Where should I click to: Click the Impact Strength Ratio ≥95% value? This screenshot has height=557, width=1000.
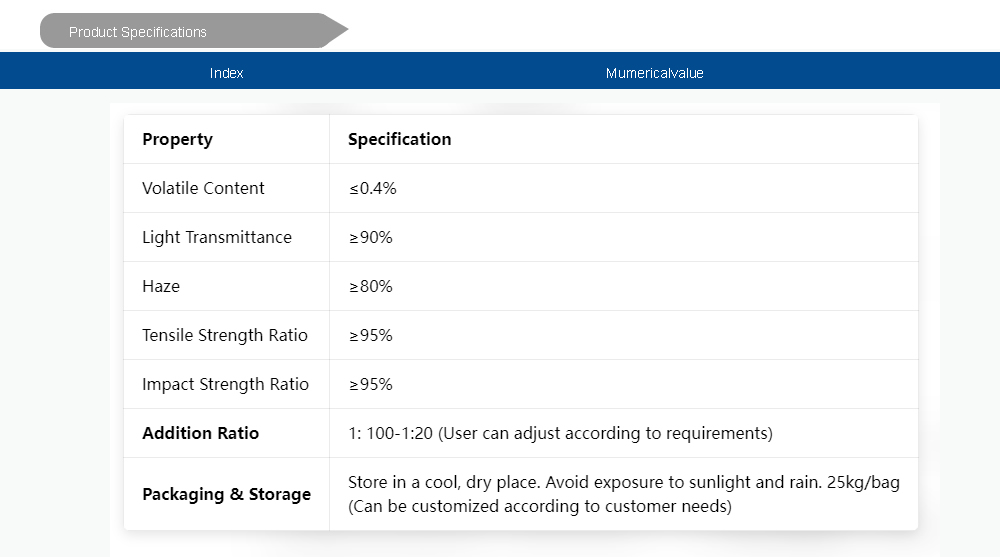coord(370,384)
